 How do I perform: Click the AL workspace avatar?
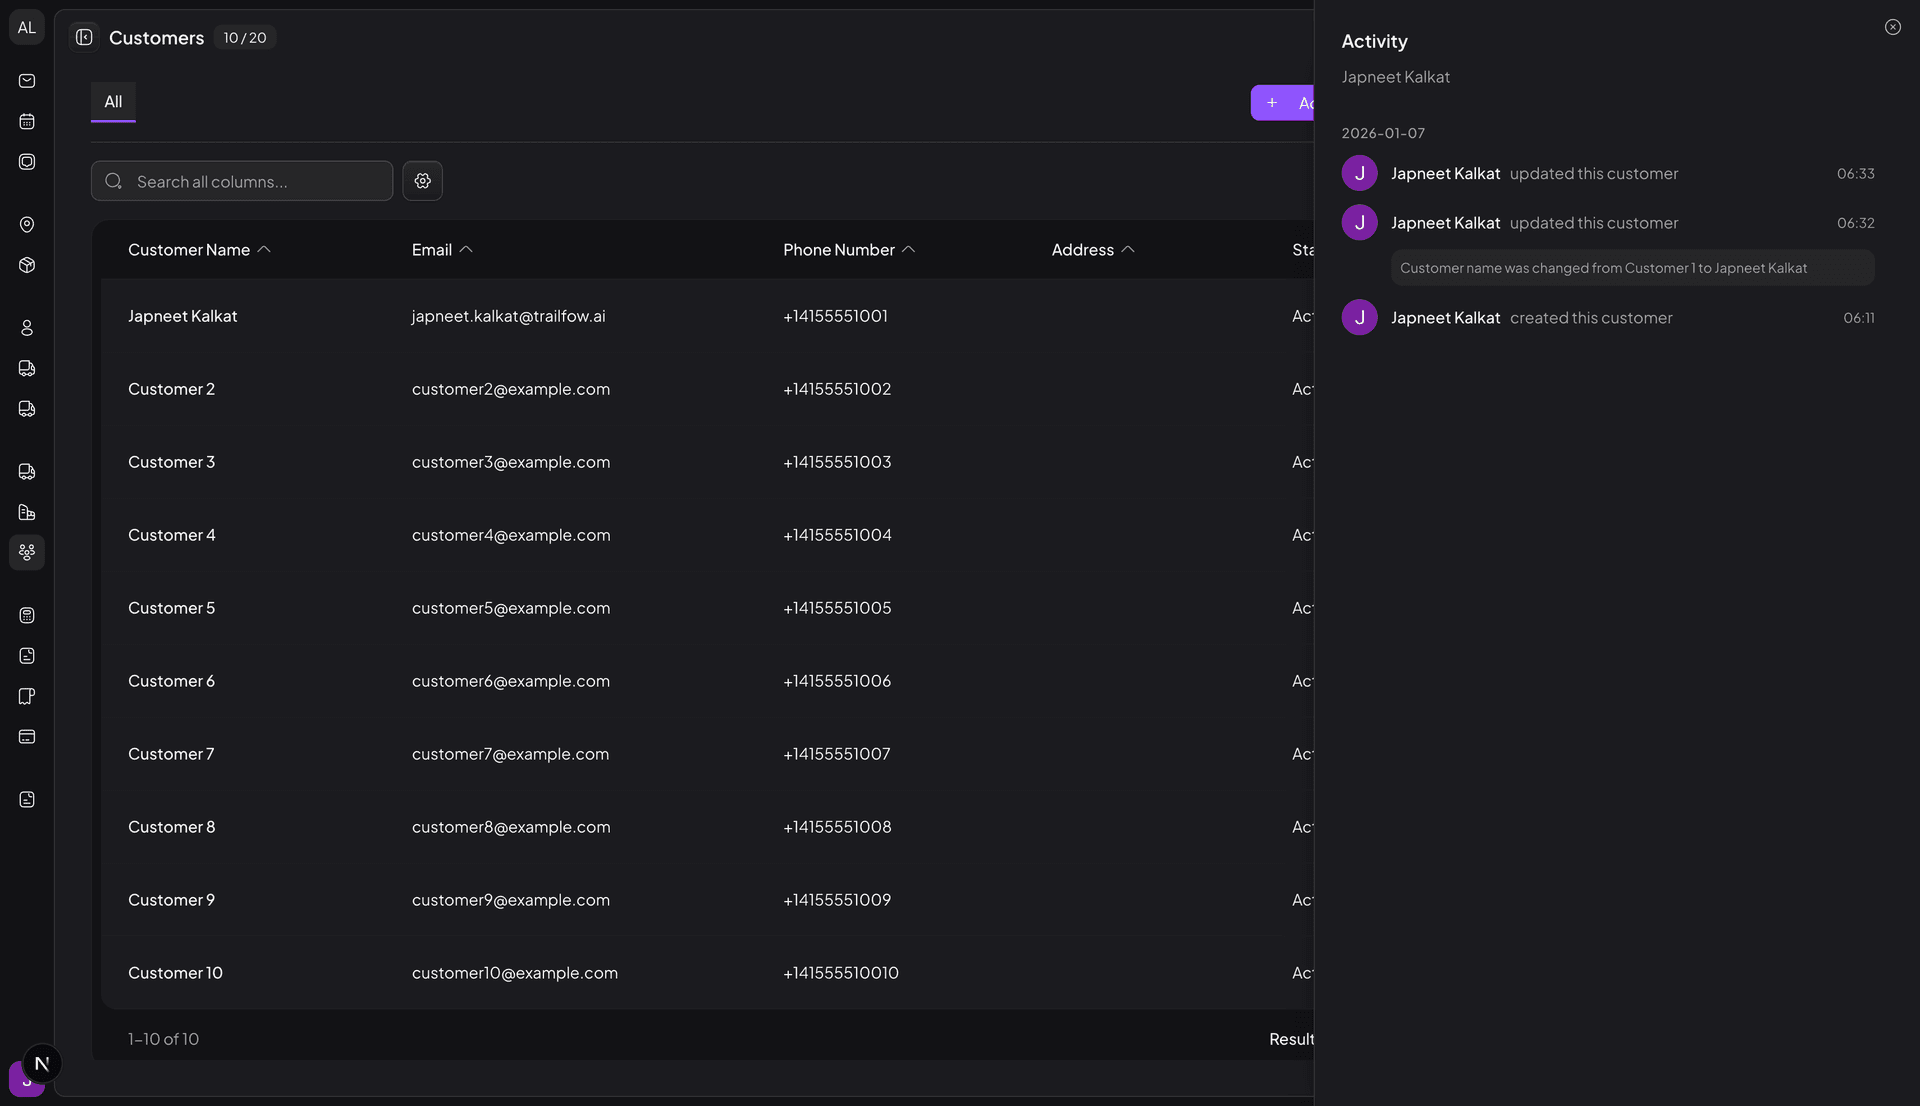(27, 28)
